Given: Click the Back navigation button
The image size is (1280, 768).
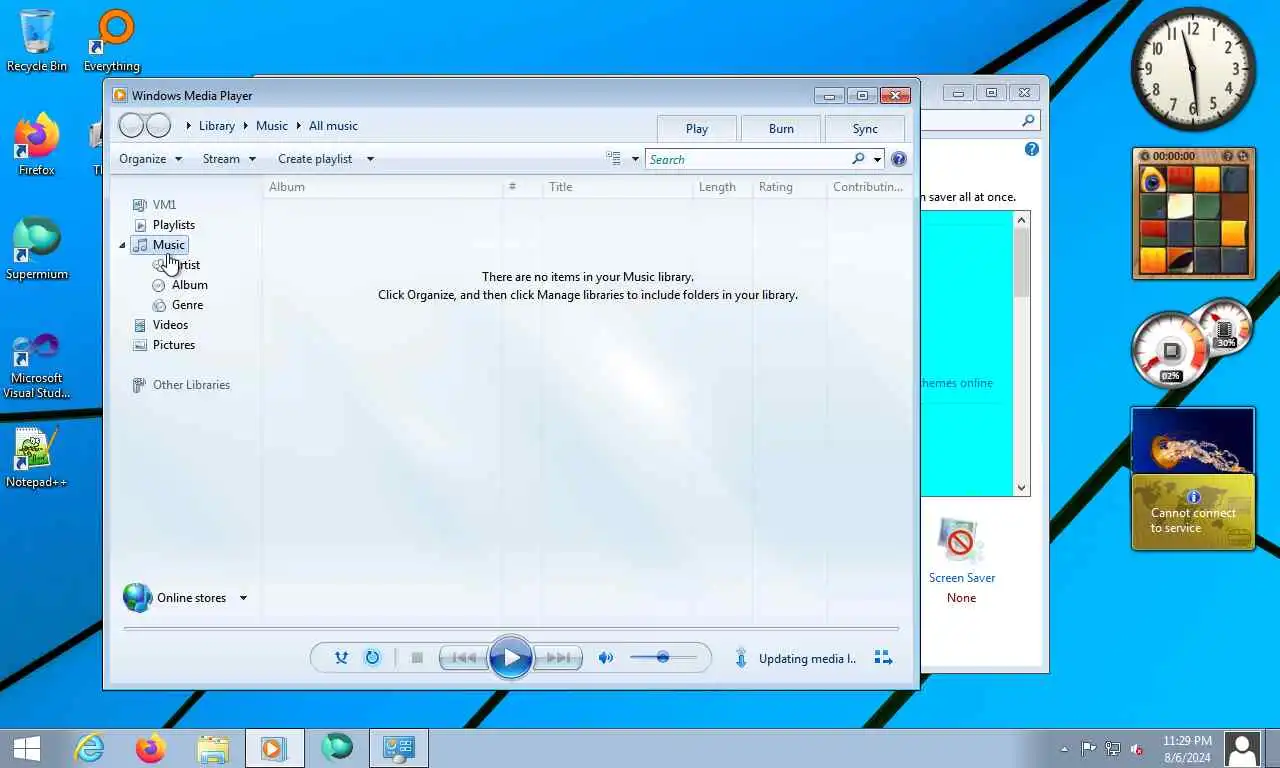Looking at the screenshot, I should coord(132,126).
